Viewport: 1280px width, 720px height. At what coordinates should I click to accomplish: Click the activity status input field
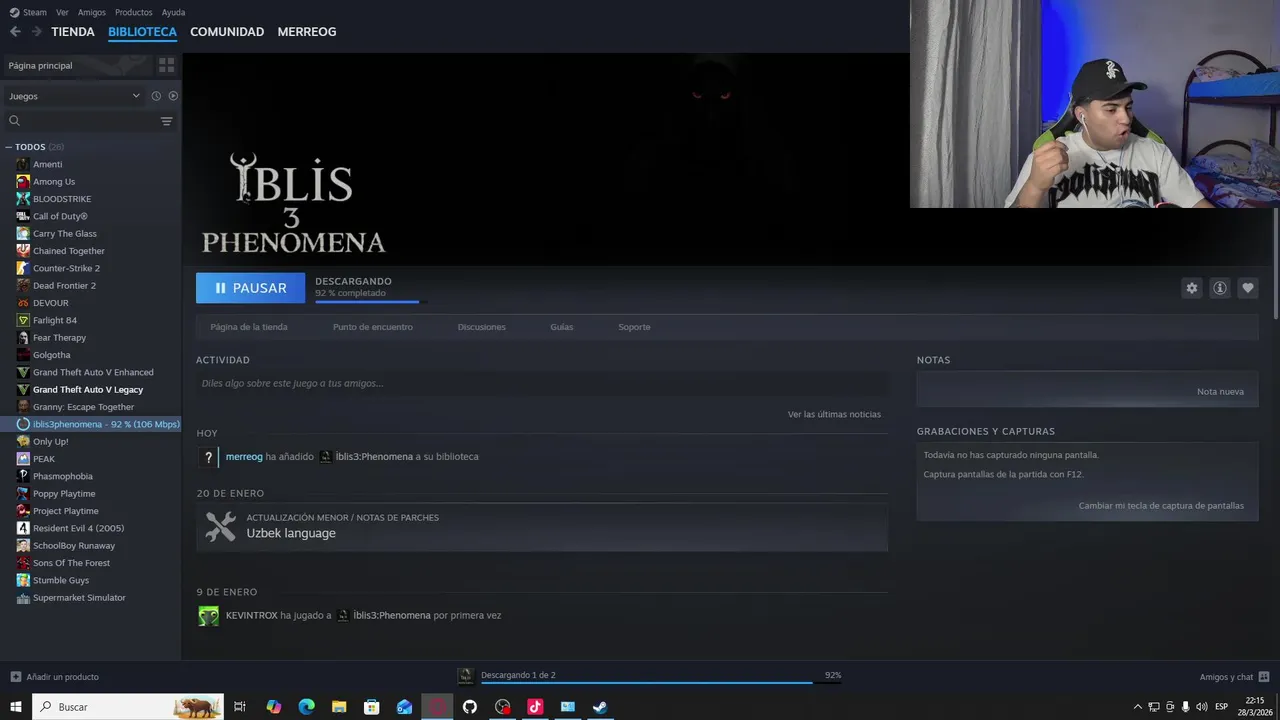point(542,383)
